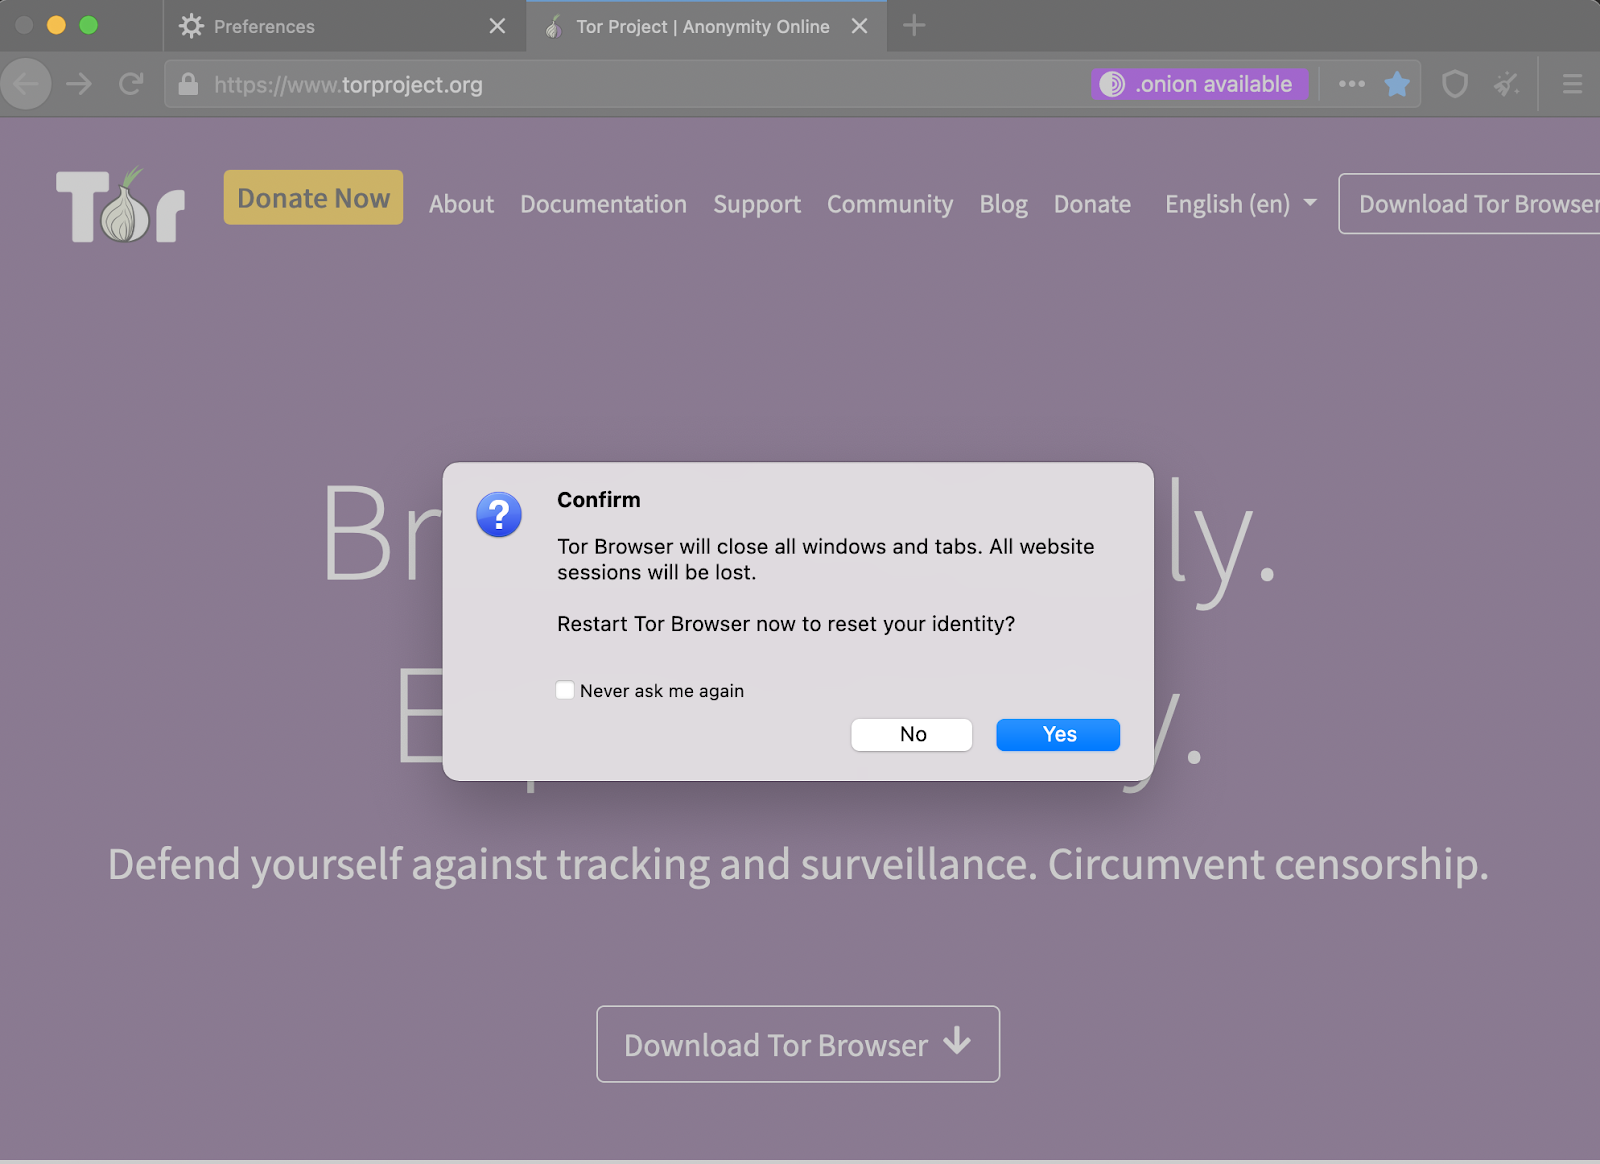Open the About page link
This screenshot has width=1600, height=1164.
[x=462, y=204]
